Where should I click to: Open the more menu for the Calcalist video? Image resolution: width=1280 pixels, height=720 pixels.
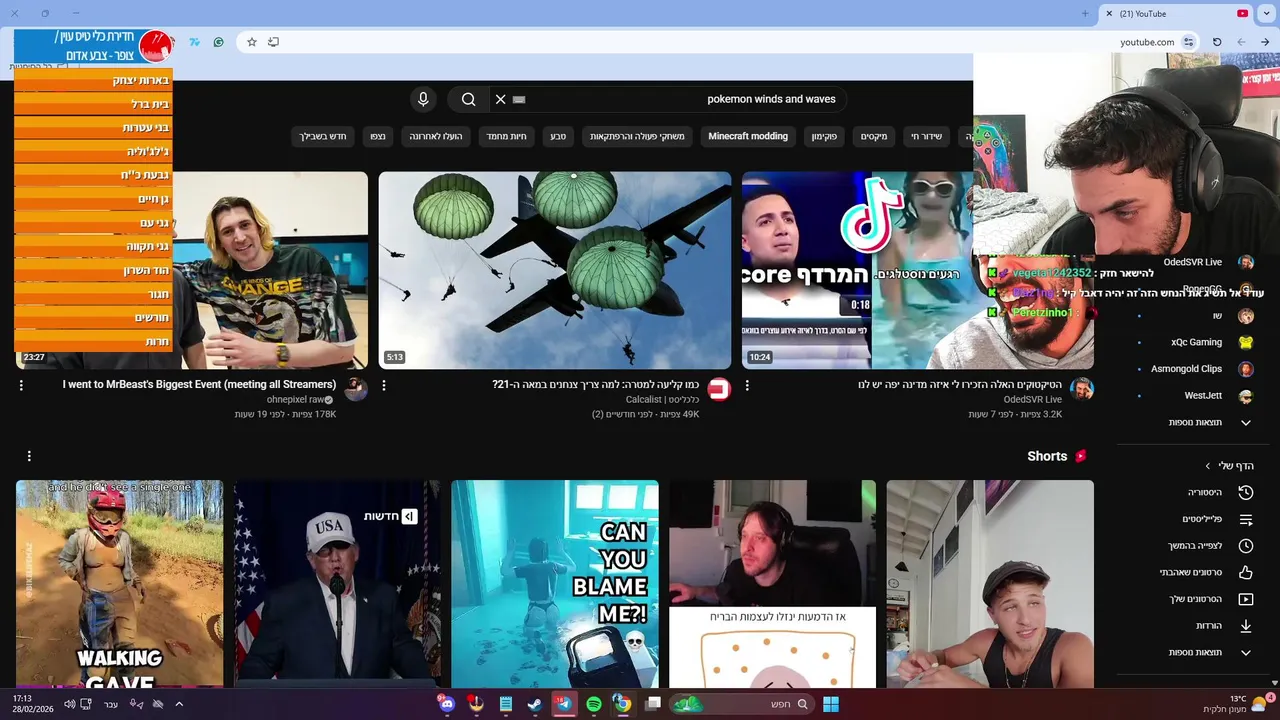click(384, 385)
